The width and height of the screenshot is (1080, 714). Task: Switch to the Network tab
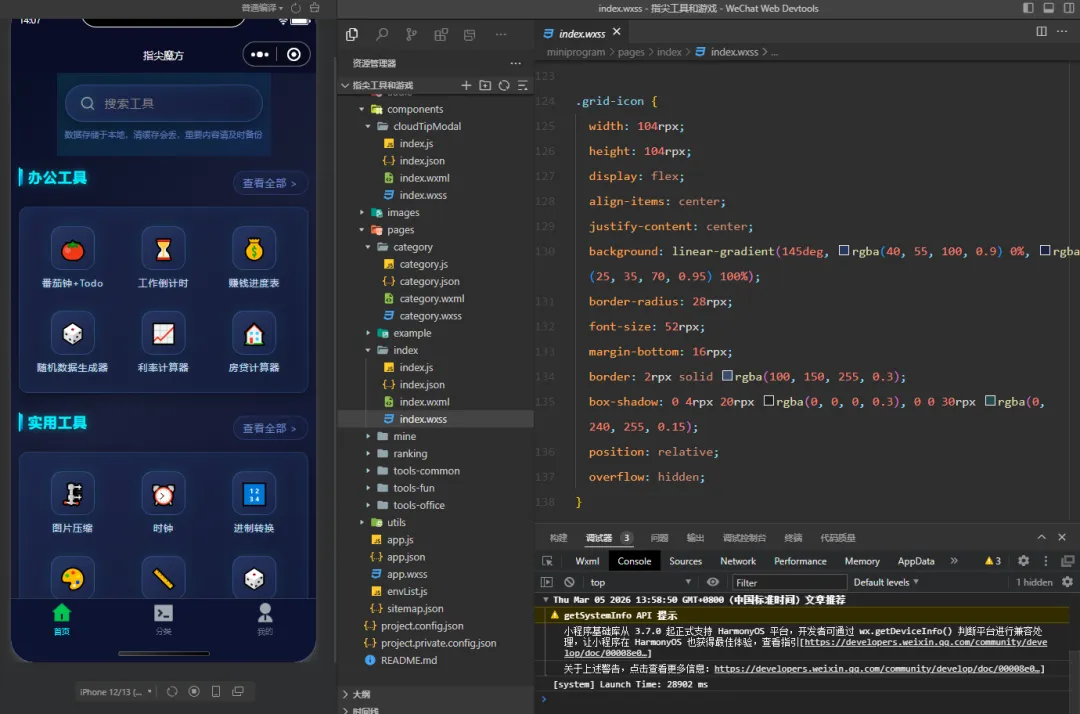(738, 561)
